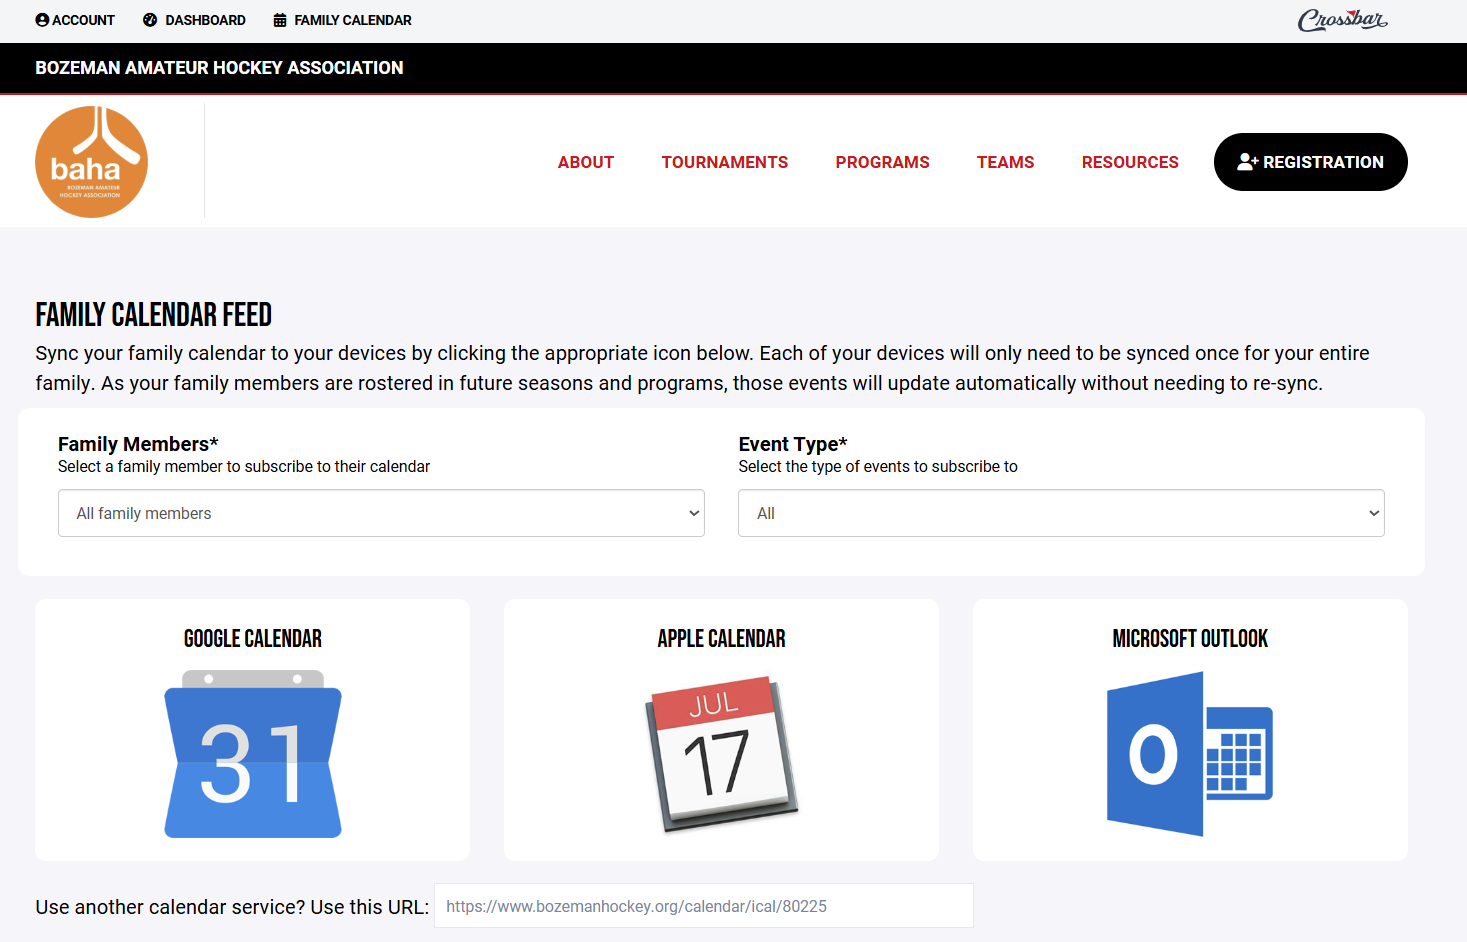Open the Family Members dropdown

[381, 513]
